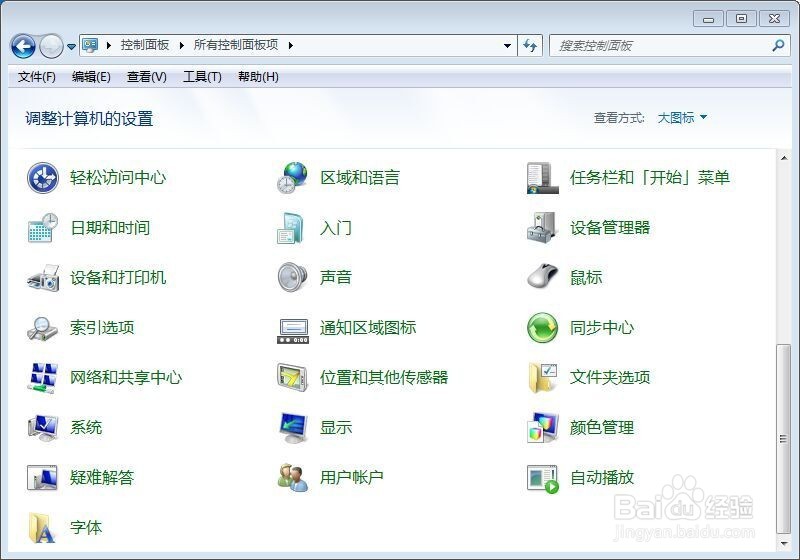Open the 工具(T) menu
This screenshot has width=800, height=560.
pos(202,77)
